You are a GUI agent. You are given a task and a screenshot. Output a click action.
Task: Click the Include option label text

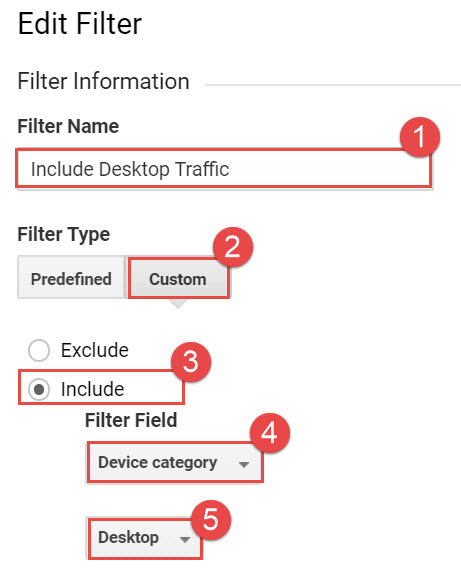[93, 389]
